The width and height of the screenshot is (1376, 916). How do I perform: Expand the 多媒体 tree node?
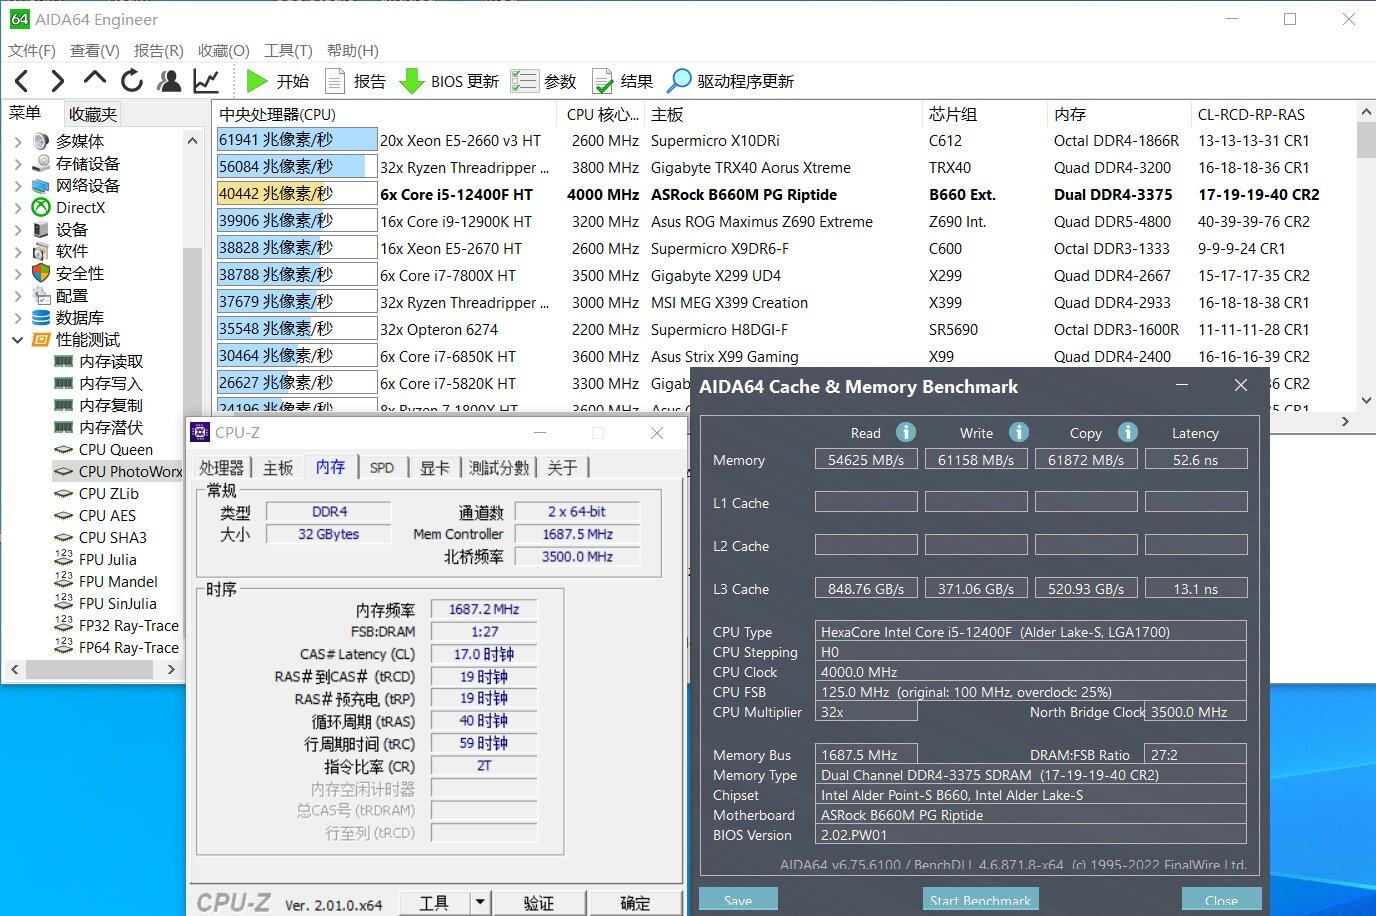click(x=17, y=141)
